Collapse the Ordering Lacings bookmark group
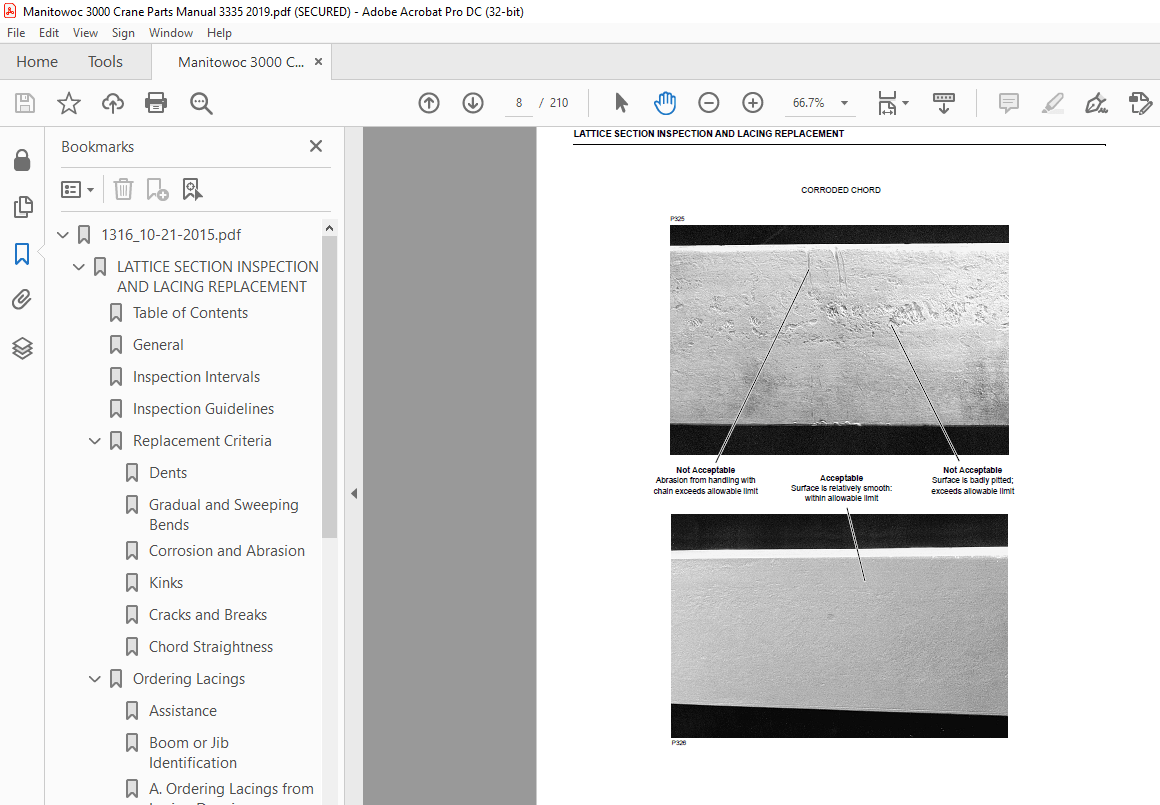1160x805 pixels. (x=95, y=679)
